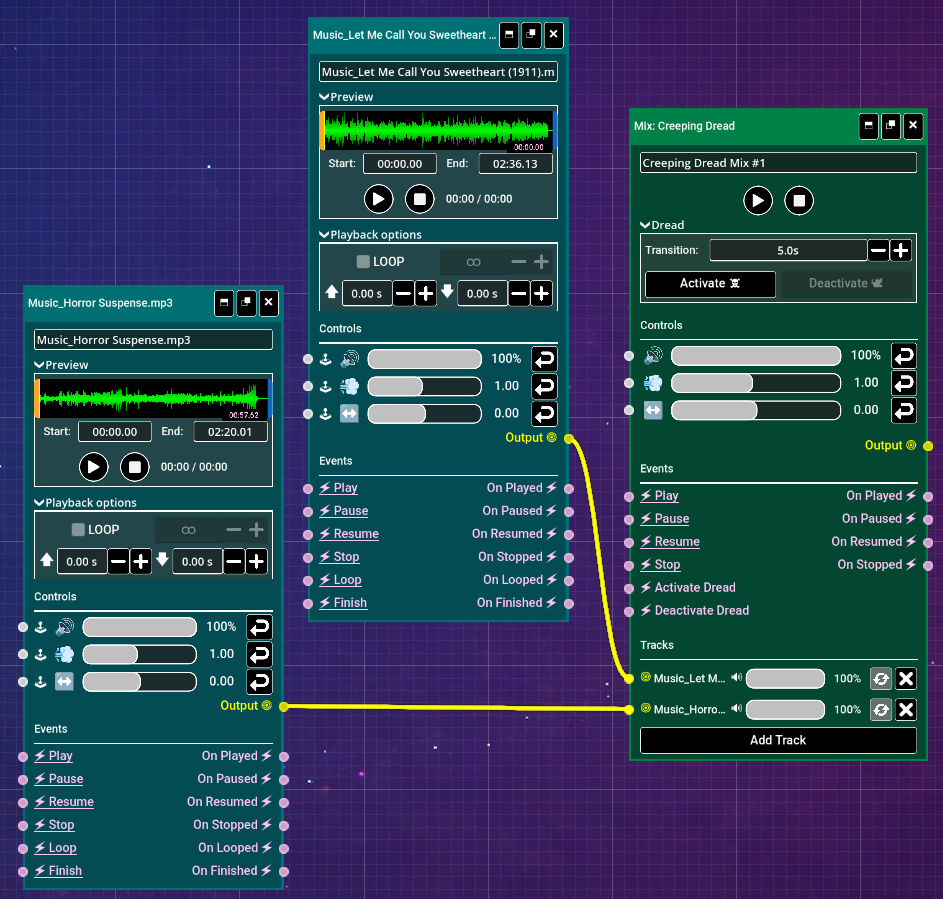The width and height of the screenshot is (943, 899).
Task: Reset volume on the Creeping Dread mix
Action: click(903, 355)
